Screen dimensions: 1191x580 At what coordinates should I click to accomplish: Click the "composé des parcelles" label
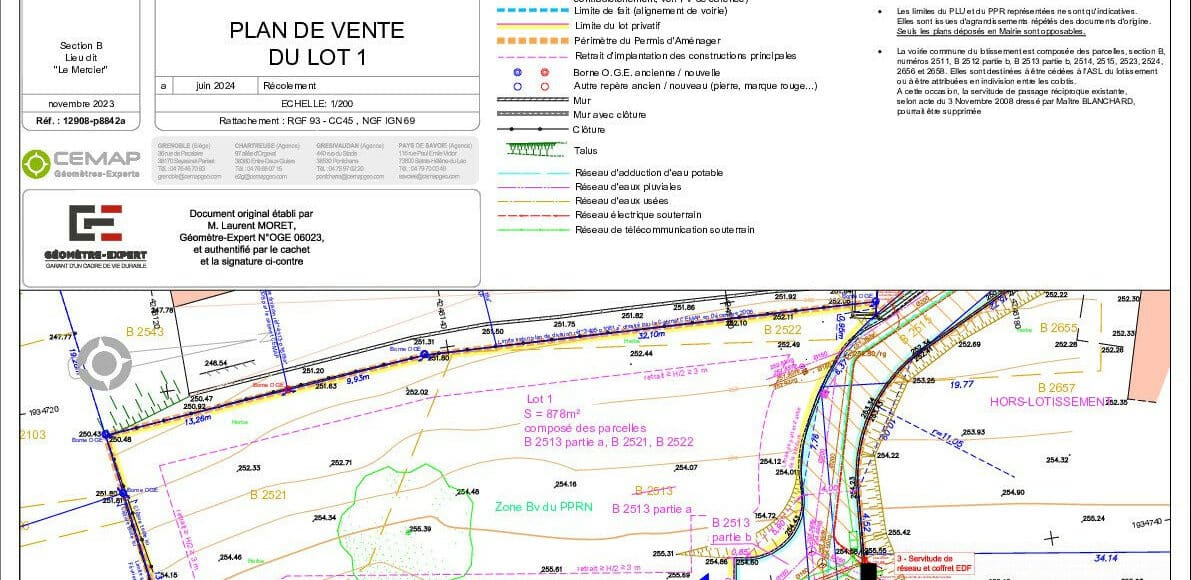tap(585, 427)
